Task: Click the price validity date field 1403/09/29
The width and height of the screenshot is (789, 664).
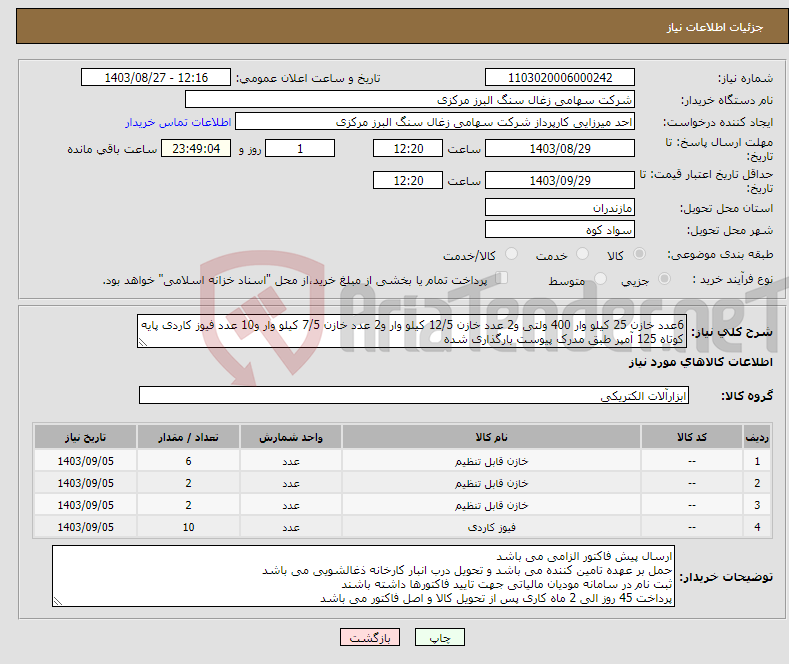Action: pos(559,180)
